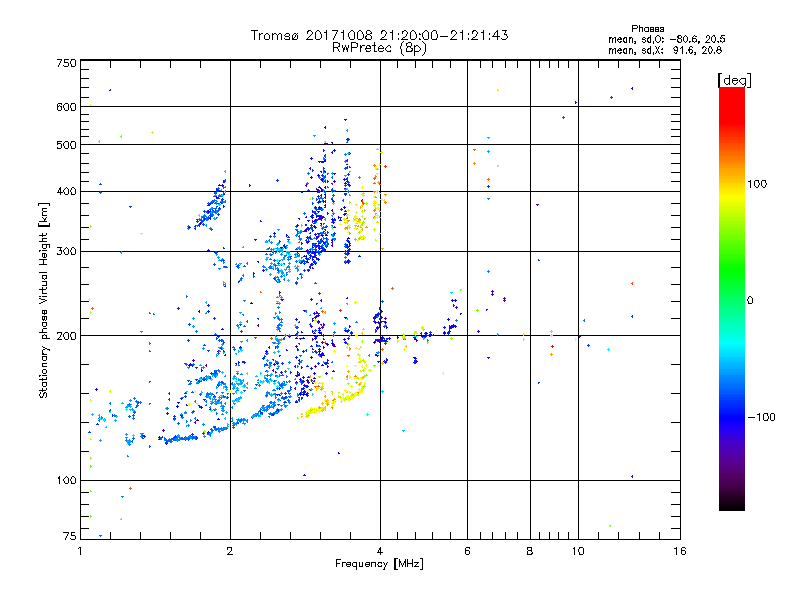The height and width of the screenshot is (600, 800).
Task: Click y-axis tick label '300'
Action: [66, 252]
